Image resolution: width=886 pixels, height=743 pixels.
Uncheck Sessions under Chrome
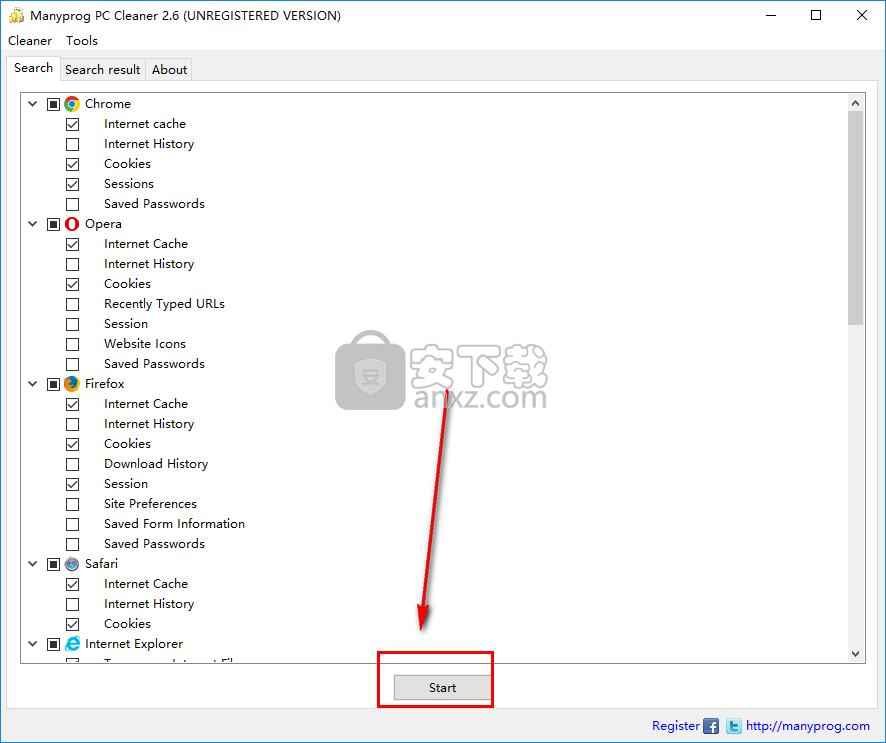pos(72,184)
